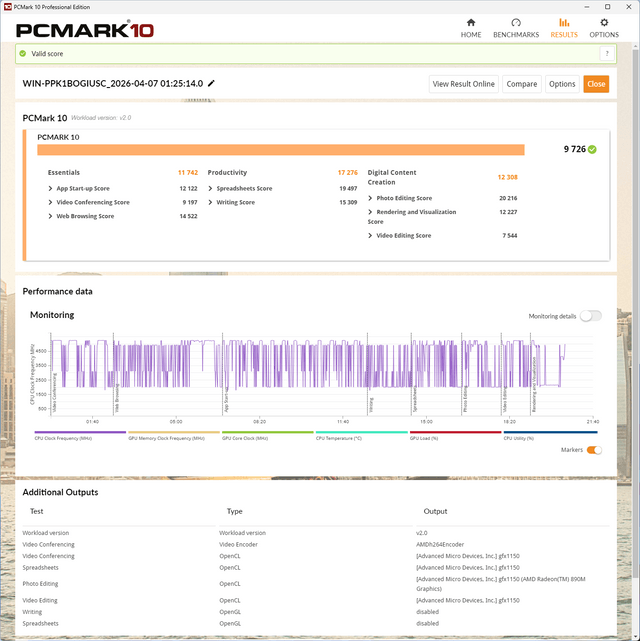
Task: Click the Home icon in navigation
Action: coord(471,22)
